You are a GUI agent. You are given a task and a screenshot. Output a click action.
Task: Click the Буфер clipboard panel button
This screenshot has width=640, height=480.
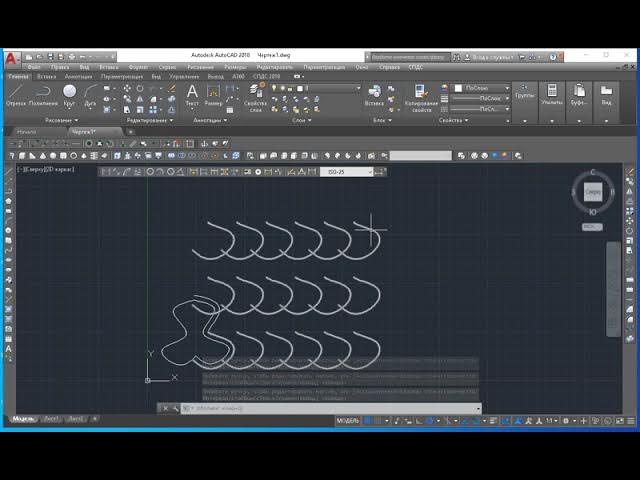point(579,102)
